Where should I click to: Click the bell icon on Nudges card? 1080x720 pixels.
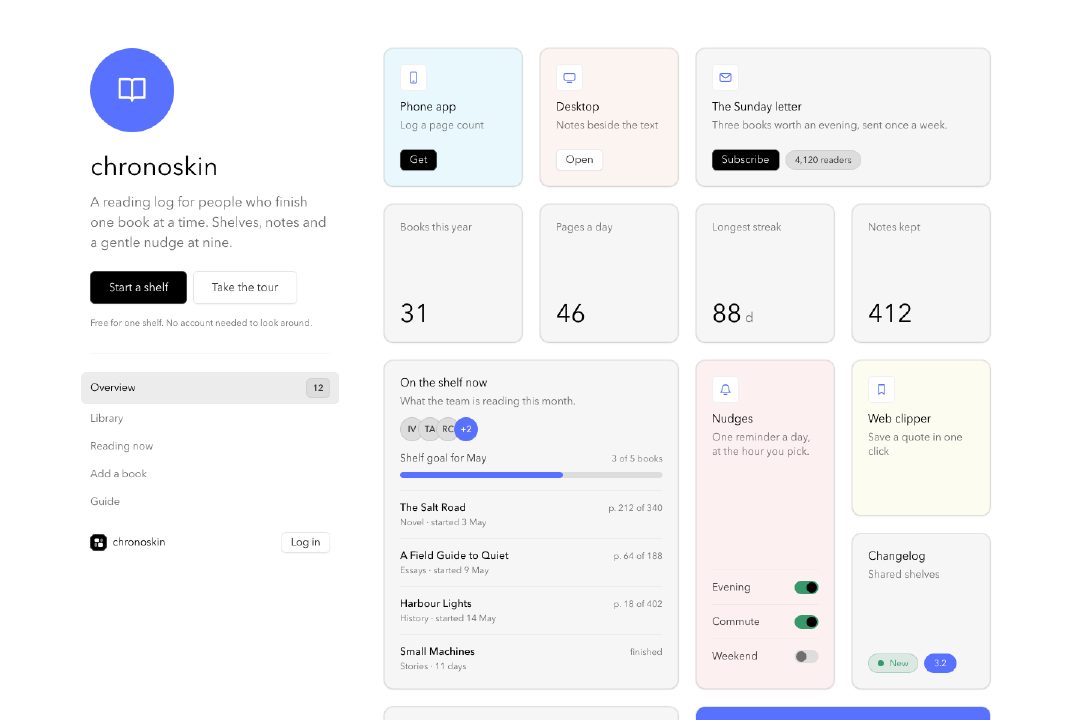point(725,390)
